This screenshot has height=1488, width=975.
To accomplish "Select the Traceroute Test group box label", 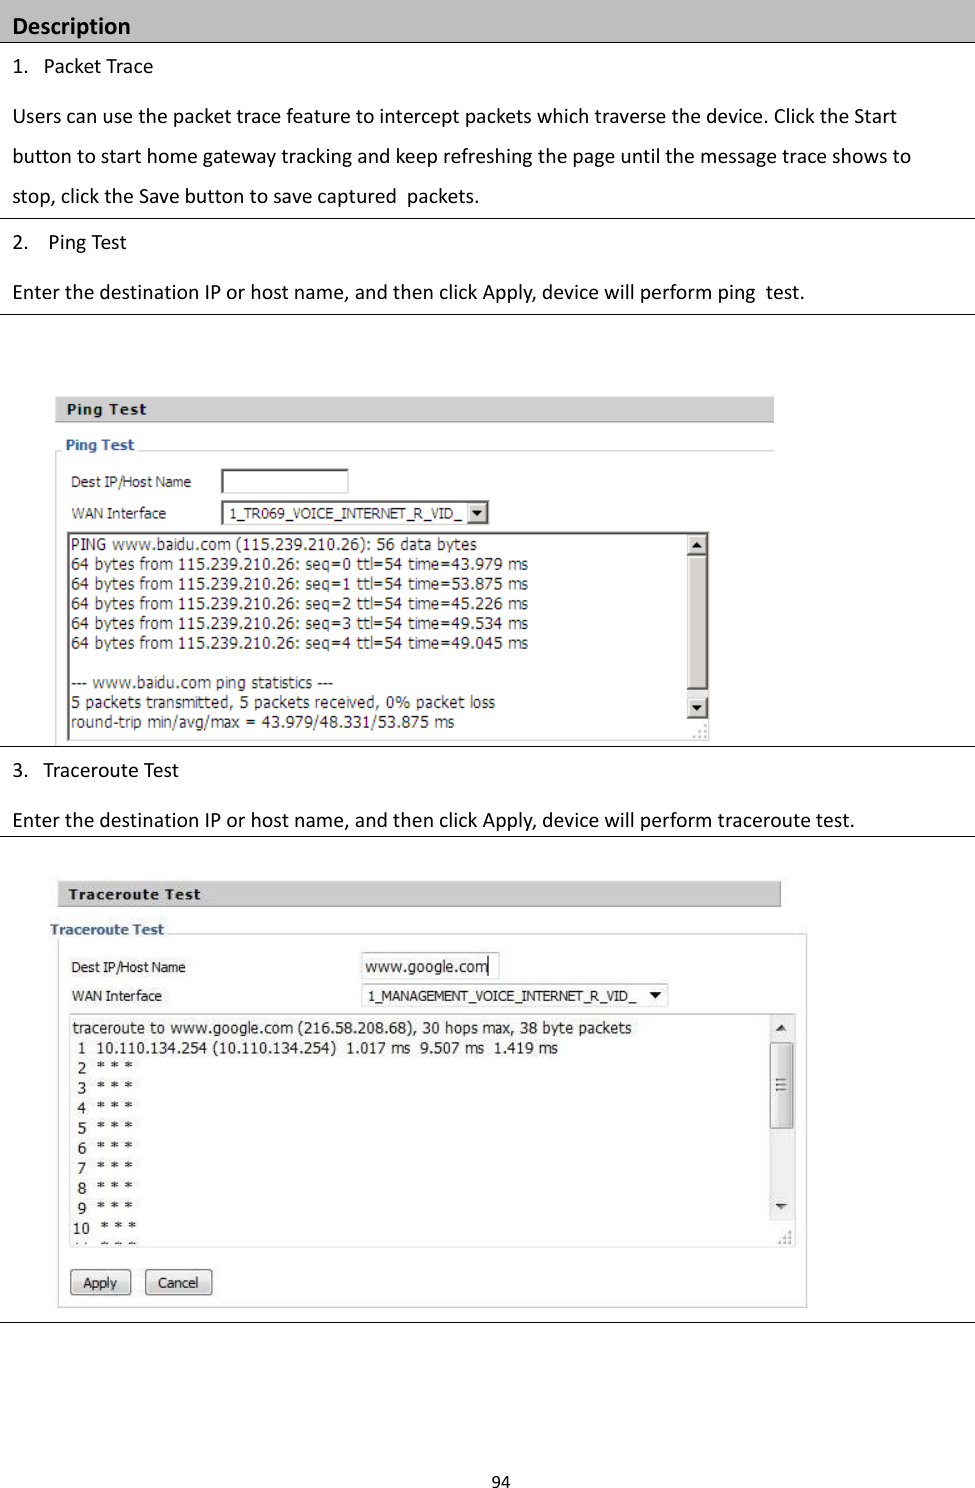I will click(x=109, y=928).
